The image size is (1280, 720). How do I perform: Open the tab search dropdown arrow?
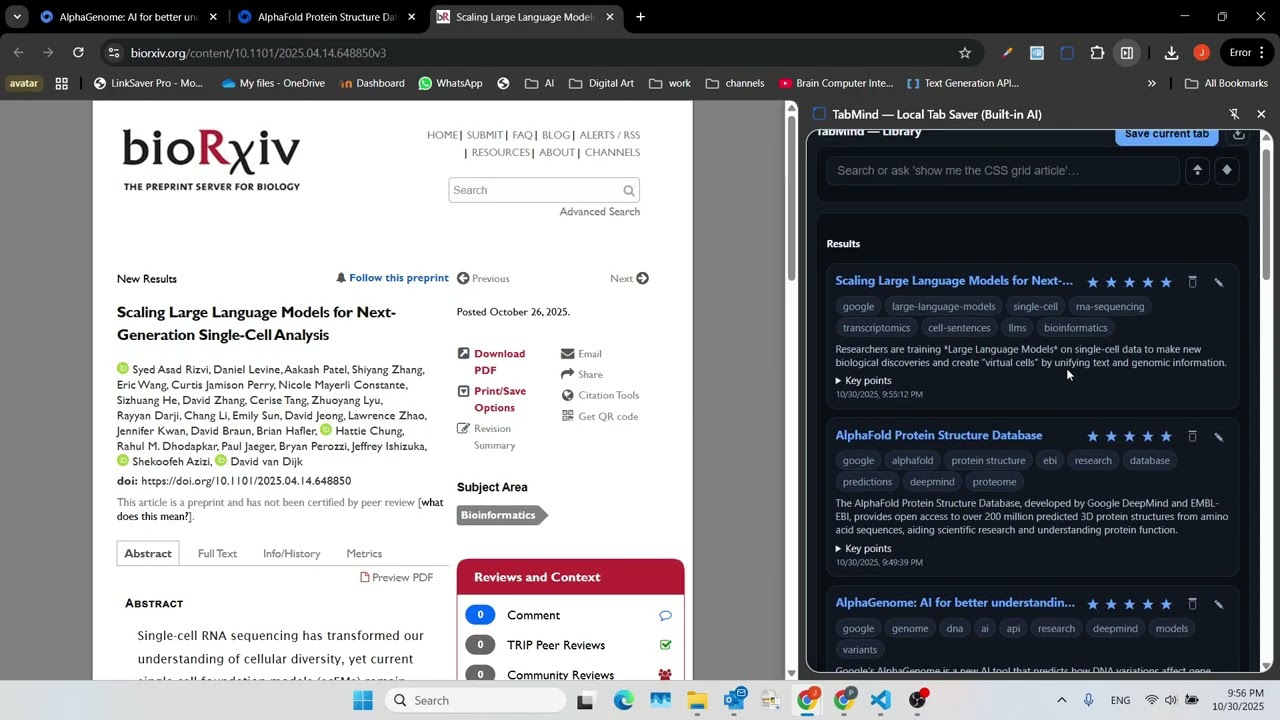point(17,17)
